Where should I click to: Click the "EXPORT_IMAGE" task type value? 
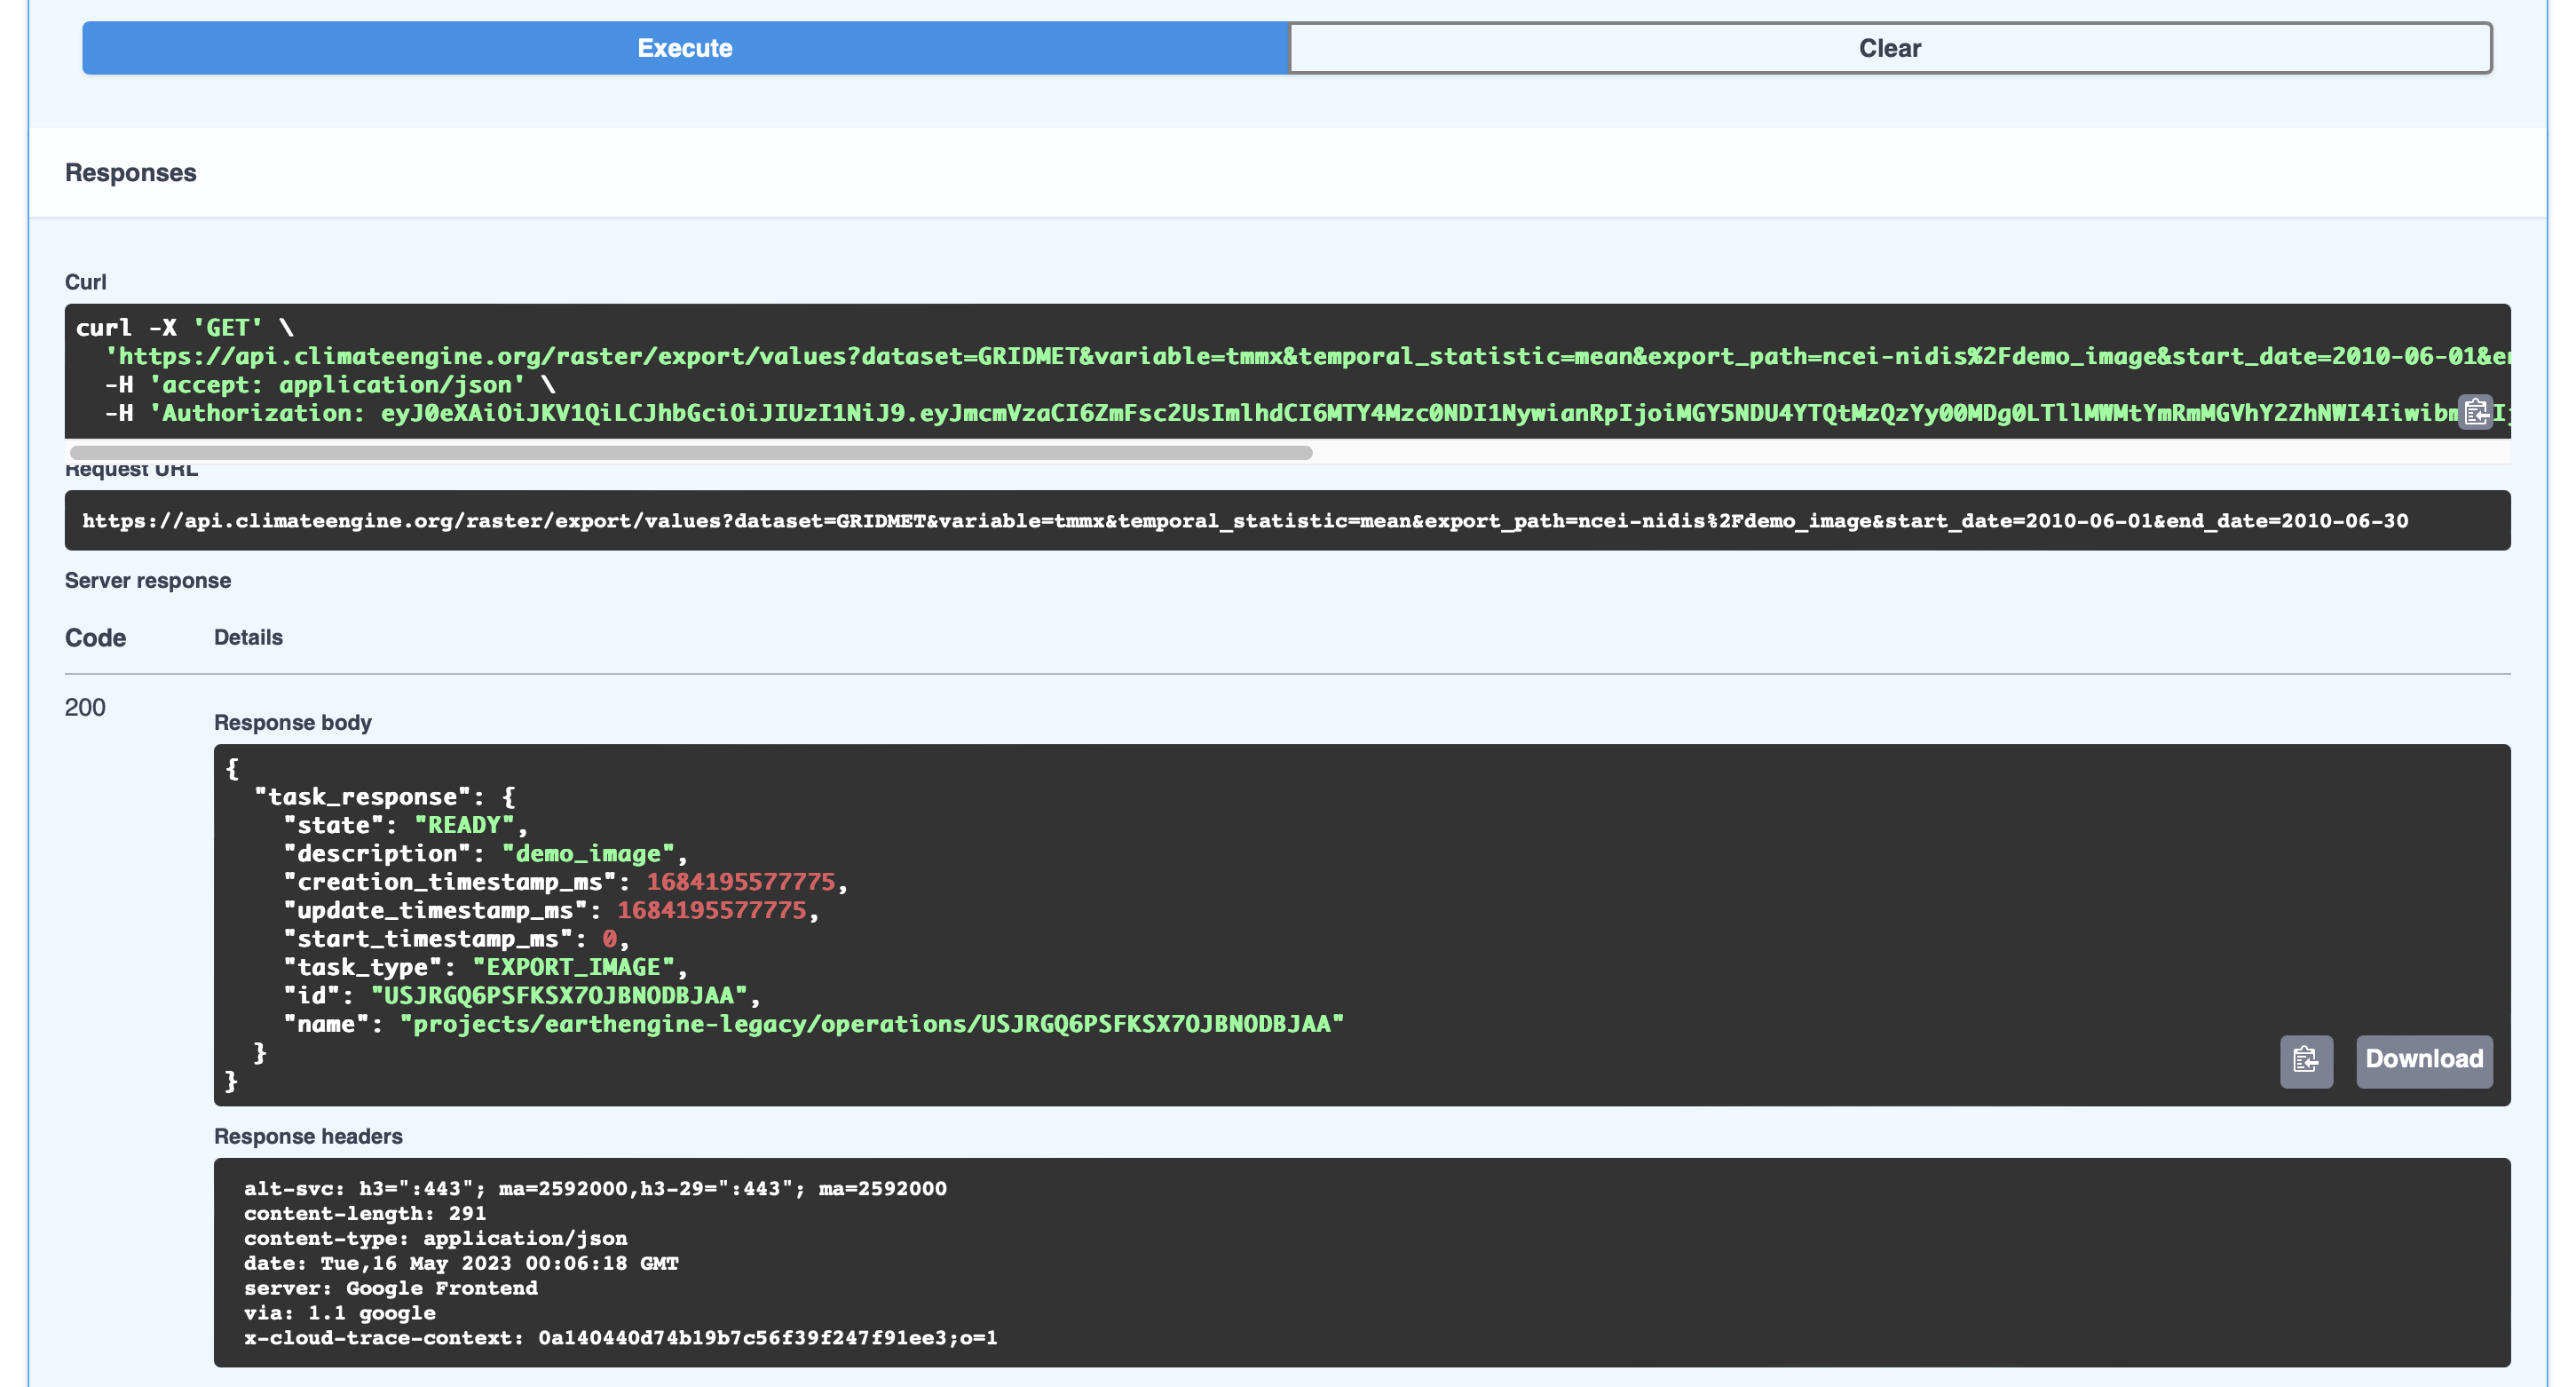pyautogui.click(x=574, y=967)
